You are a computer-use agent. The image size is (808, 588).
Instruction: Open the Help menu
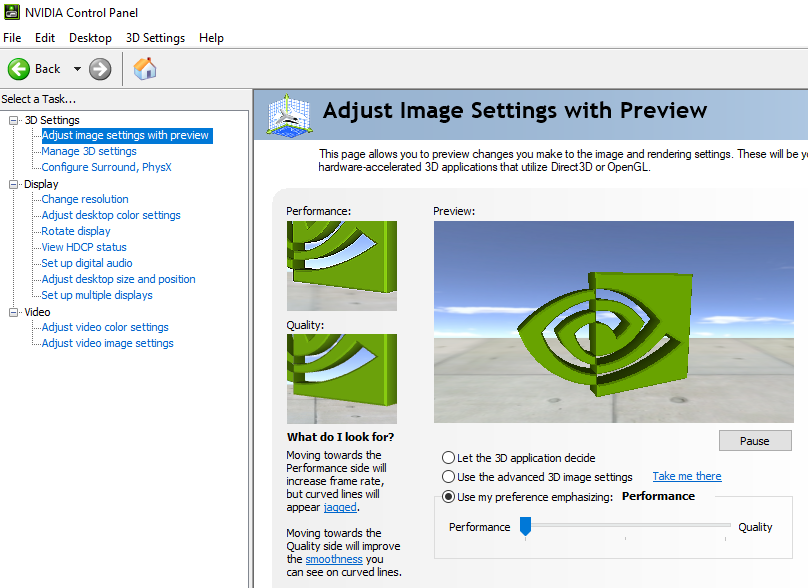pos(211,38)
